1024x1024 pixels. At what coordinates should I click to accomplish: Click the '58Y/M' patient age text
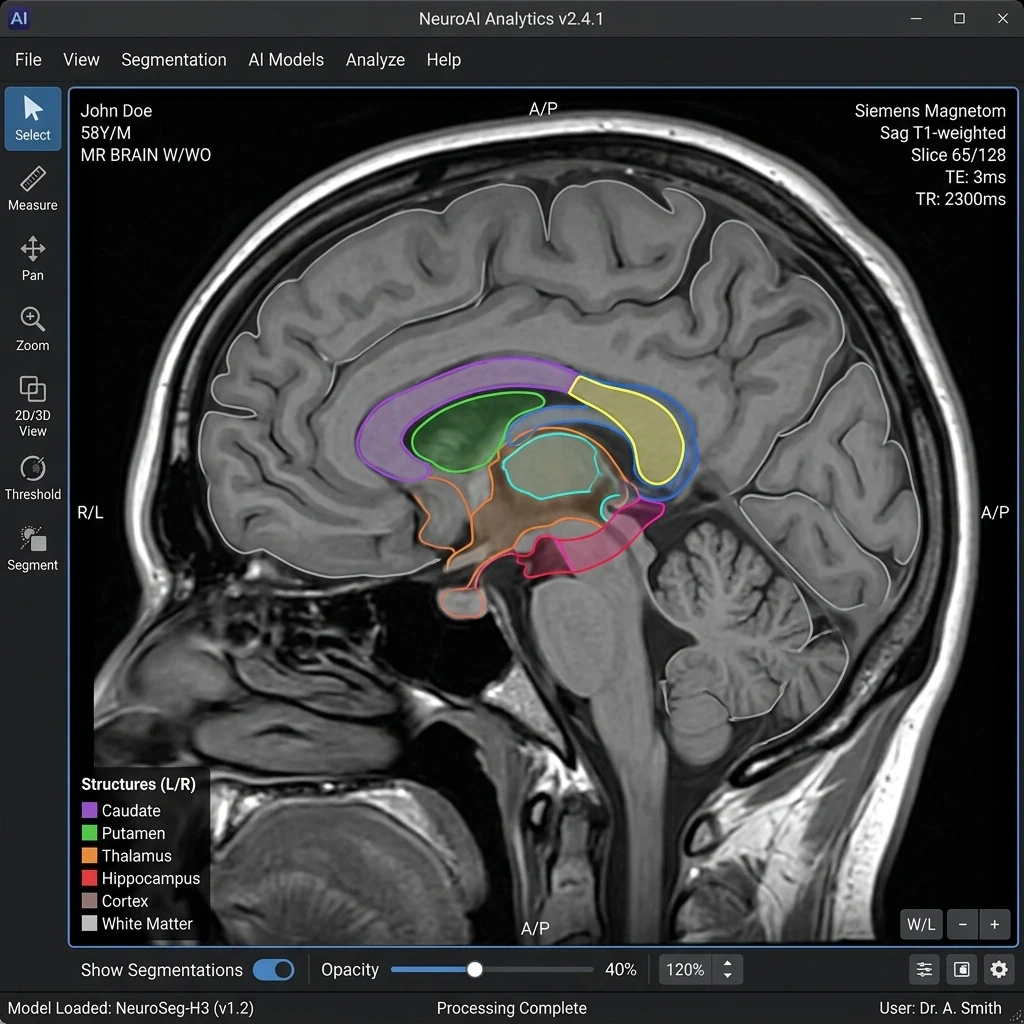106,133
